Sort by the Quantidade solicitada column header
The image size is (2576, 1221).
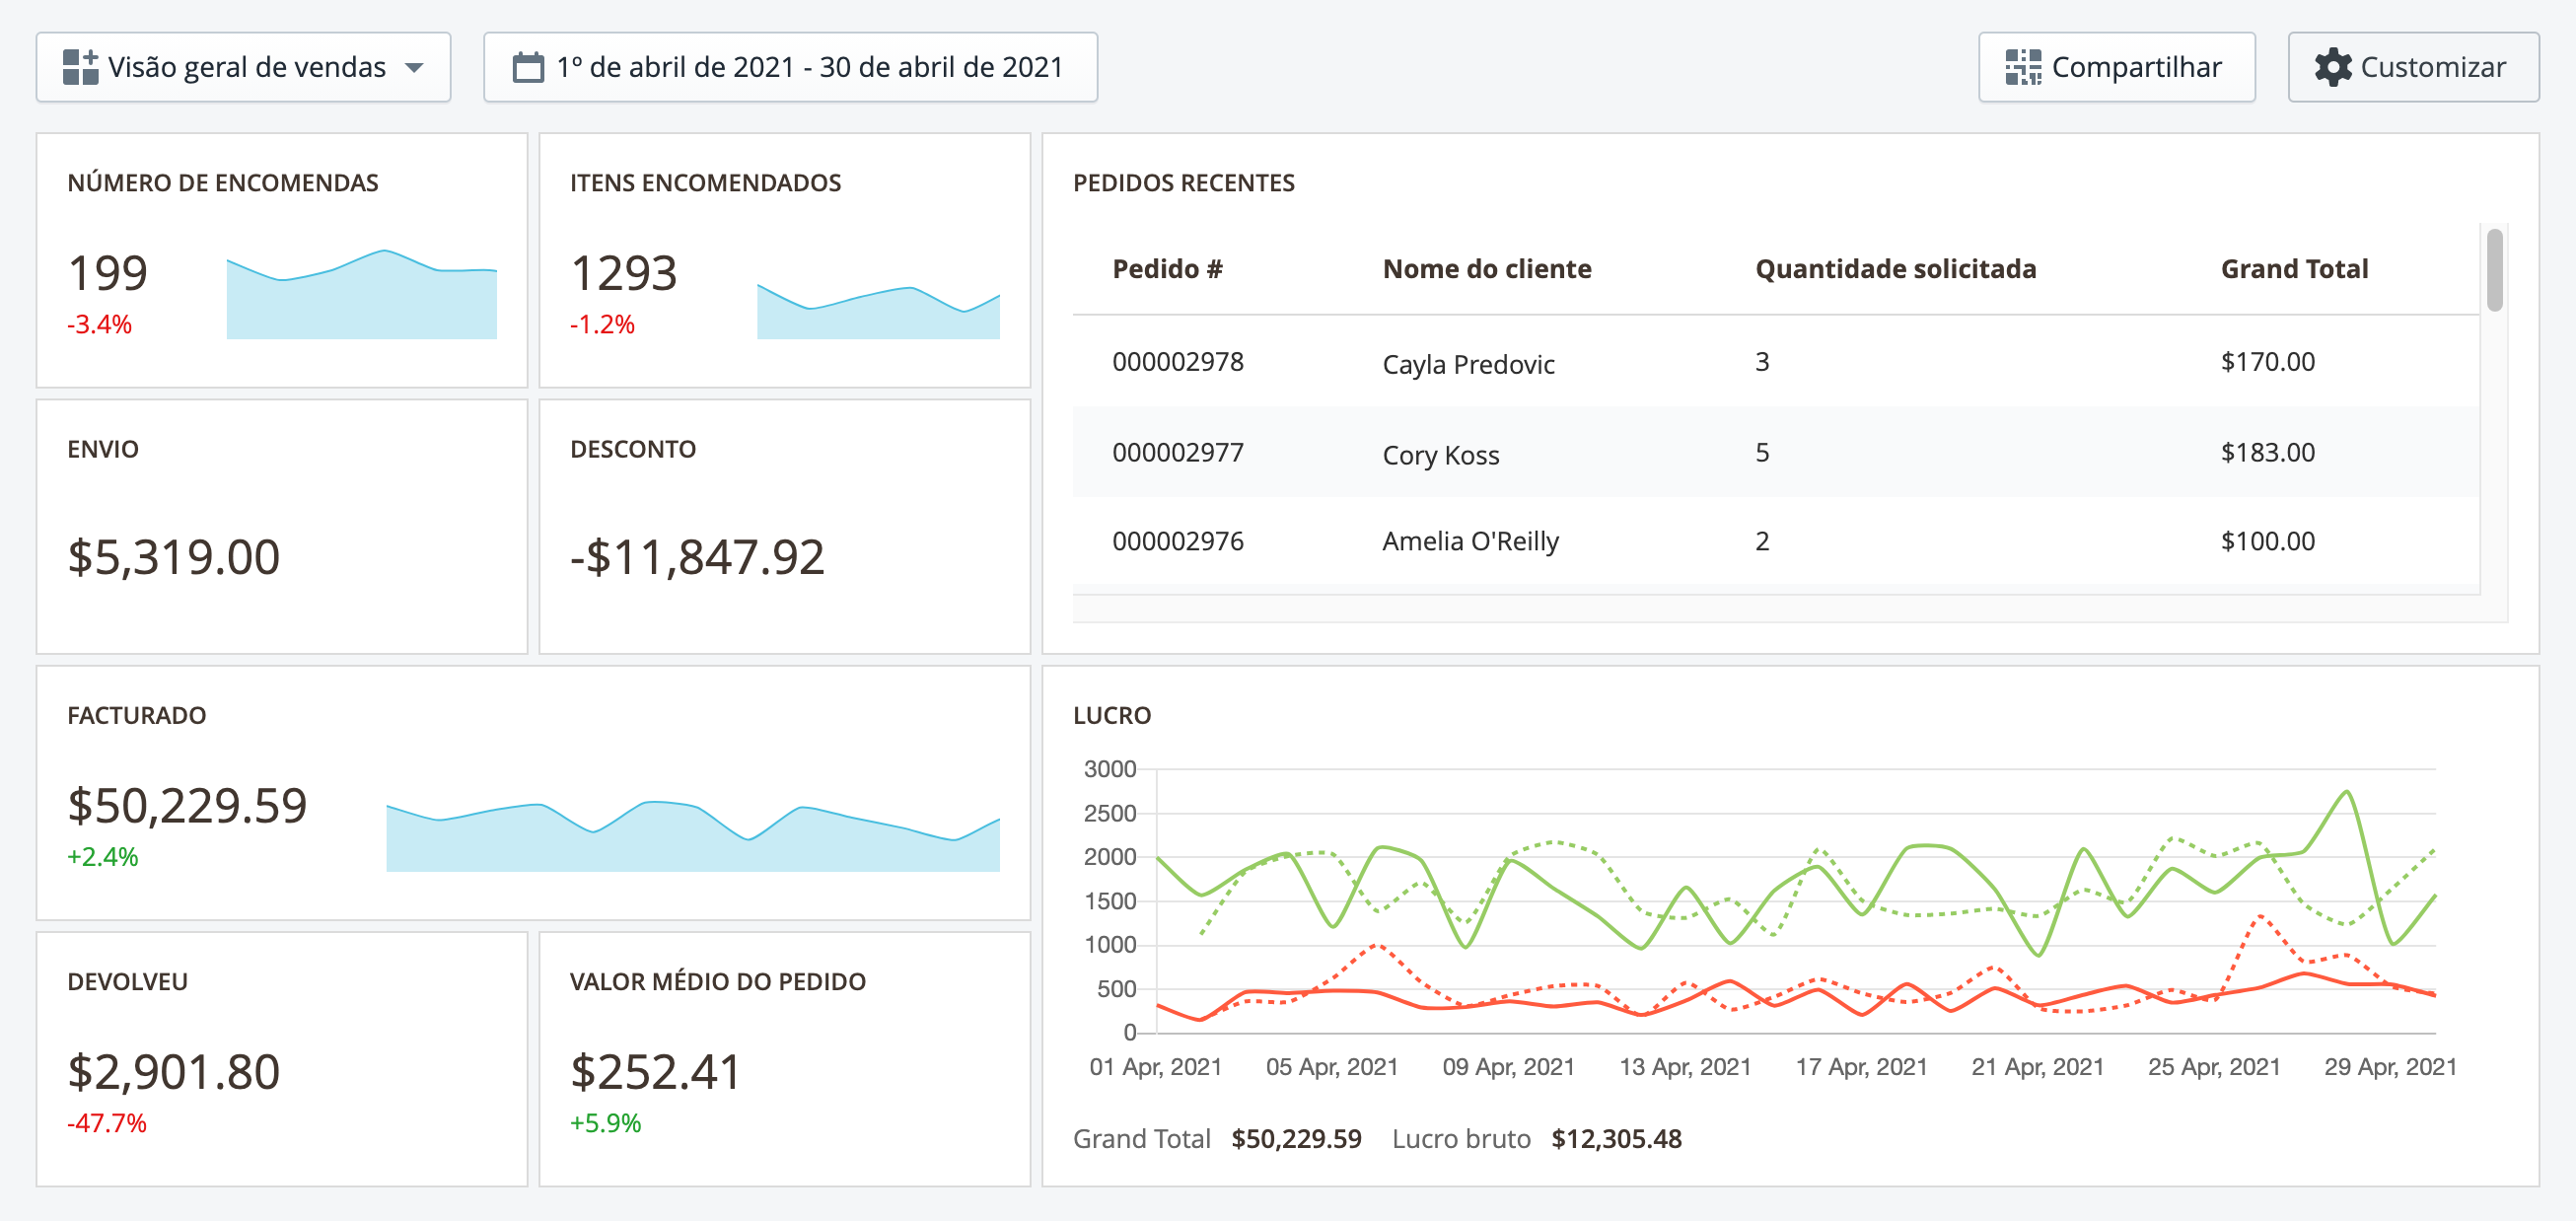[1896, 269]
